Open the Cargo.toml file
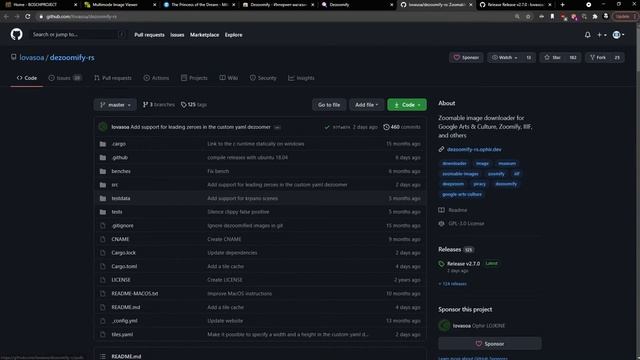 [124, 267]
